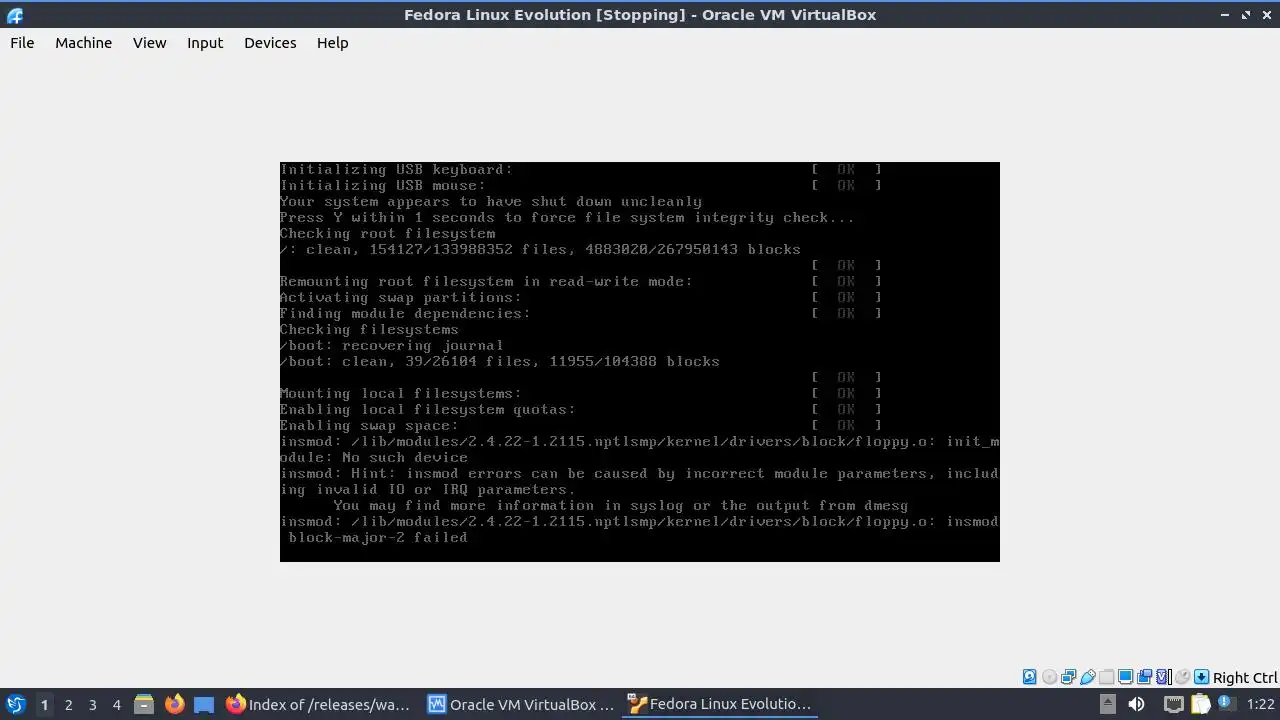Open the File menu
1280x720 pixels.
(x=22, y=43)
